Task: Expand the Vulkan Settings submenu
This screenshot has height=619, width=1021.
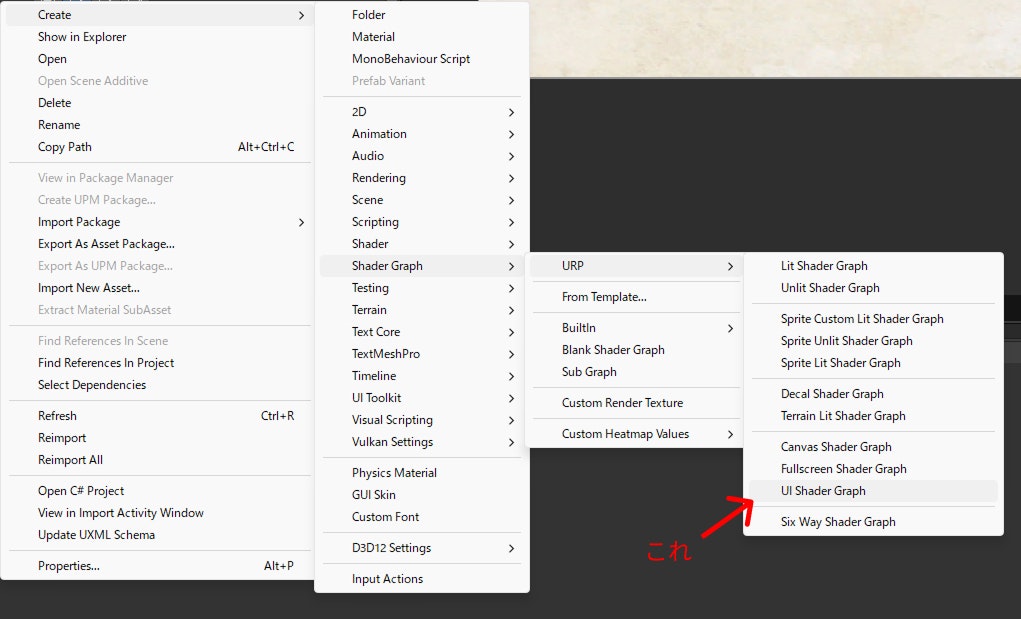Action: coord(421,442)
